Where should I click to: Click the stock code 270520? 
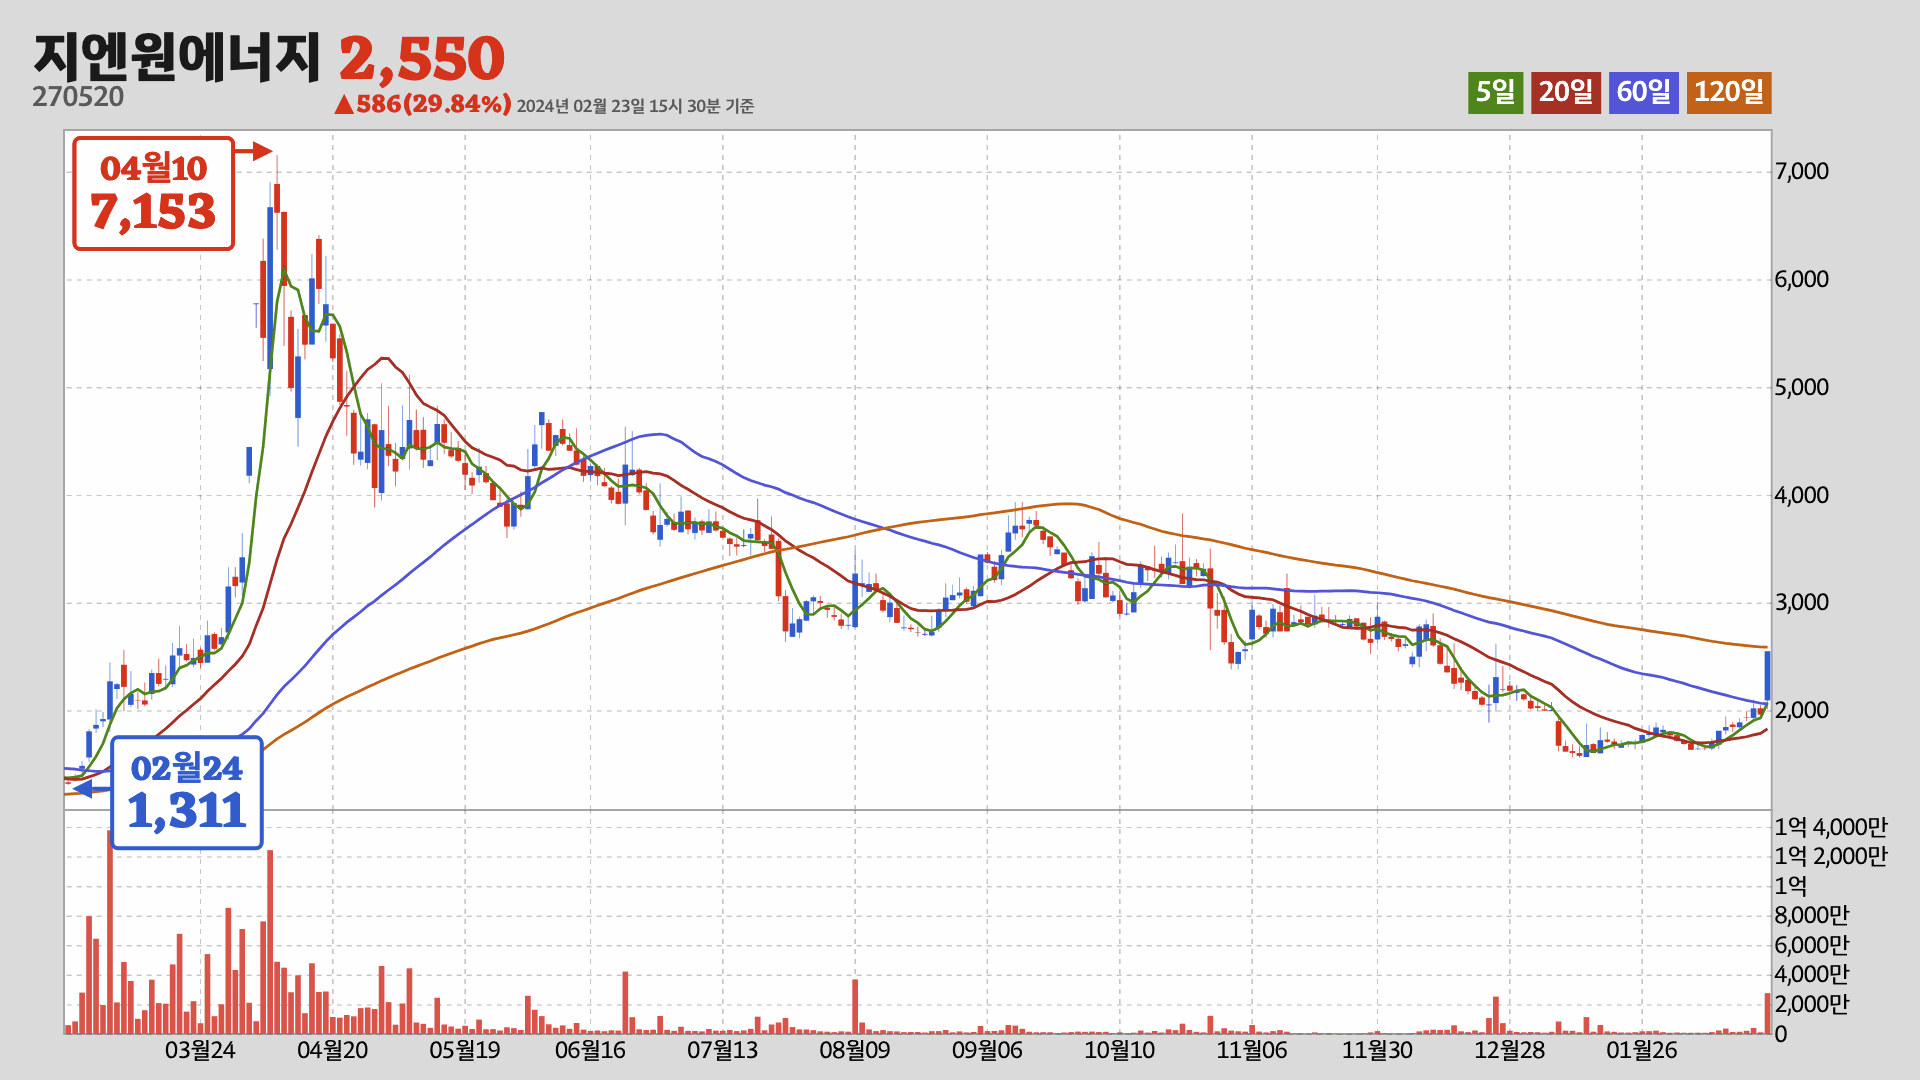coord(78,97)
